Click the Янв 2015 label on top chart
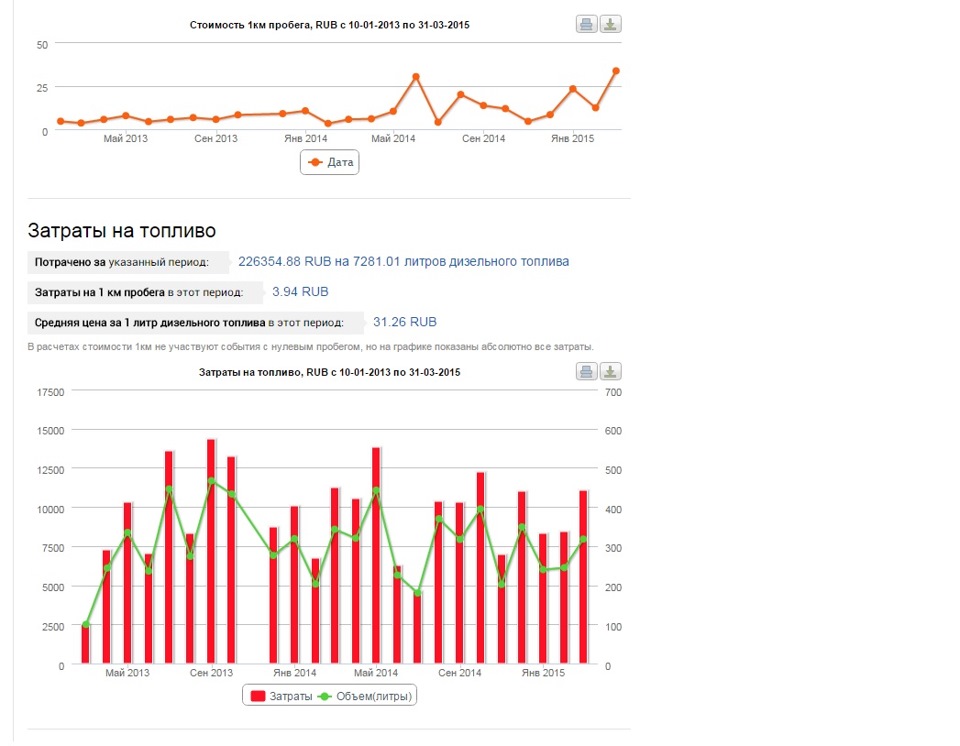Screen dimensions: 960x746 tap(572, 138)
